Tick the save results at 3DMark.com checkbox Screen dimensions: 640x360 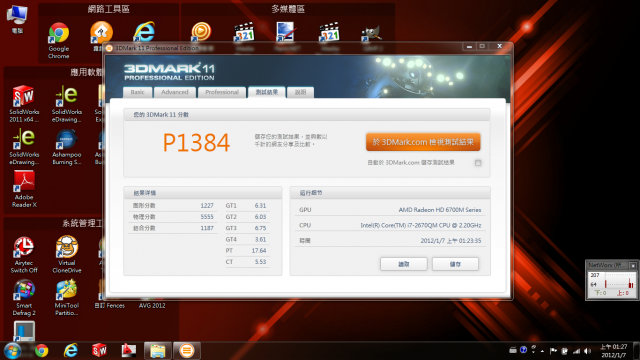(478, 163)
